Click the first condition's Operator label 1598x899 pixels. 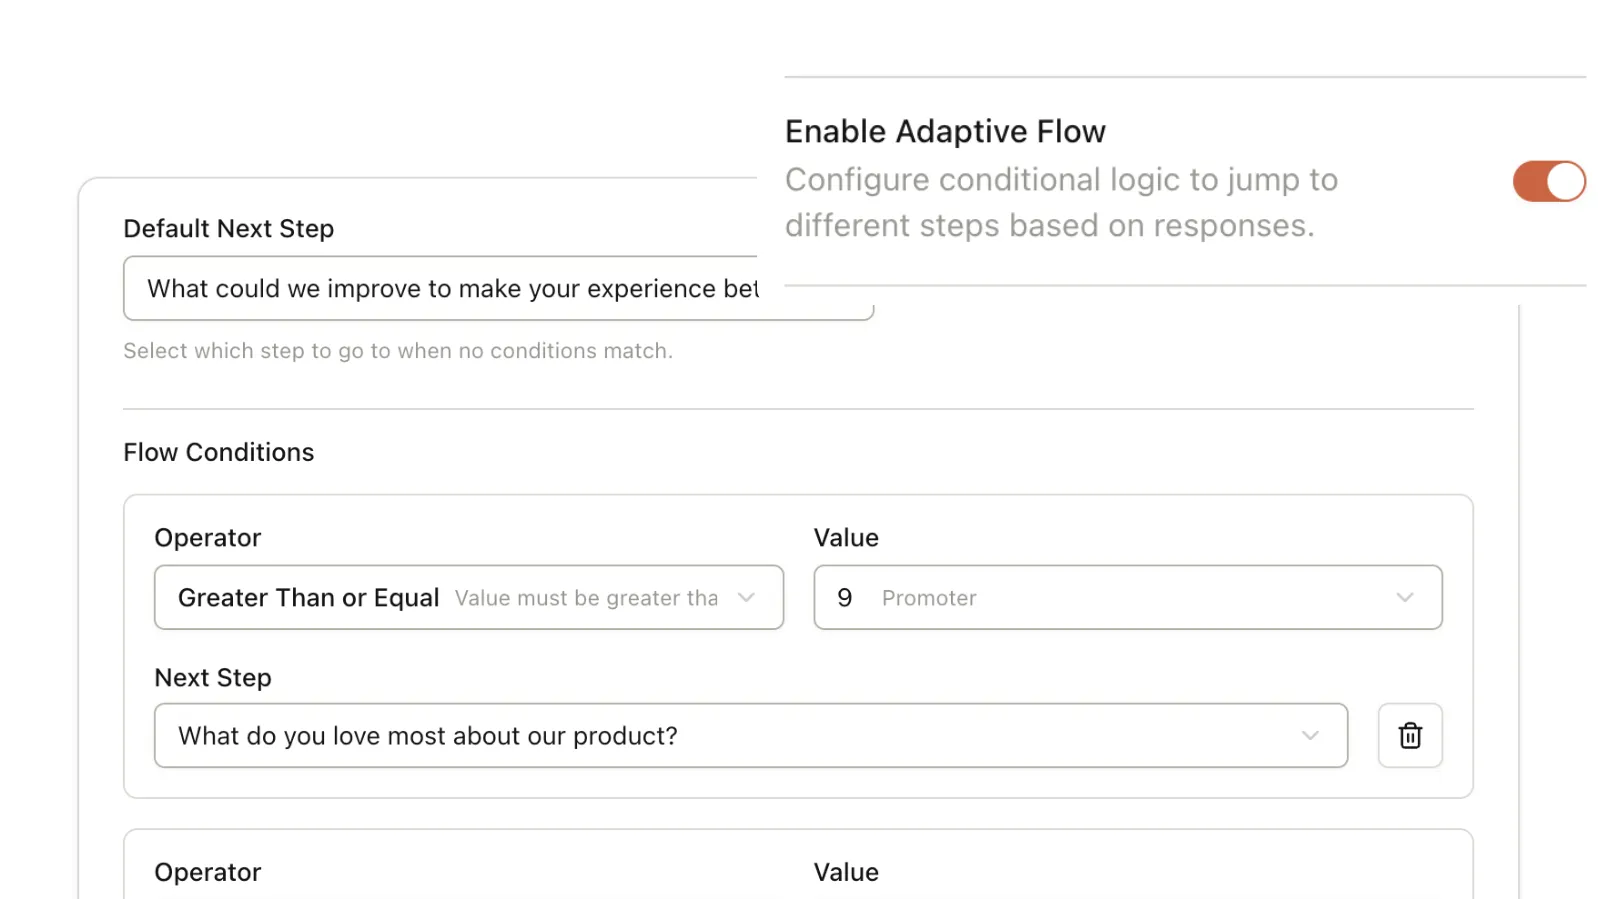[207, 537]
